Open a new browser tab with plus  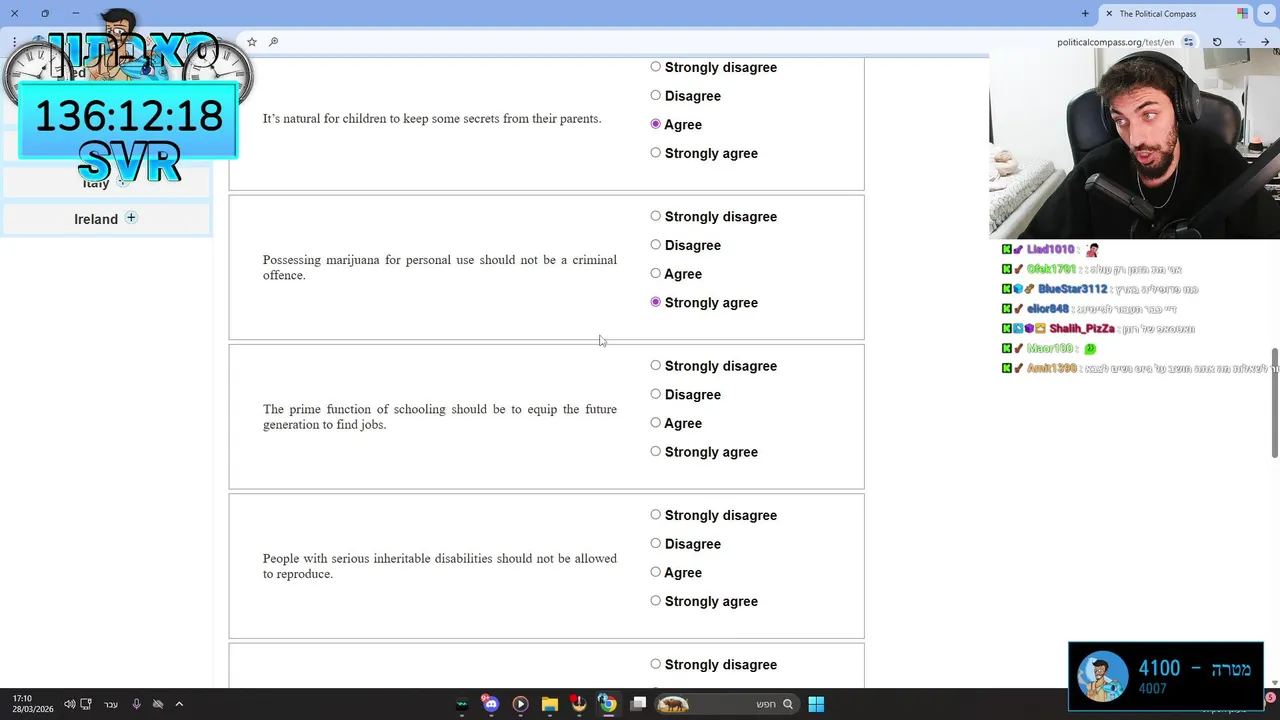coord(1085,13)
